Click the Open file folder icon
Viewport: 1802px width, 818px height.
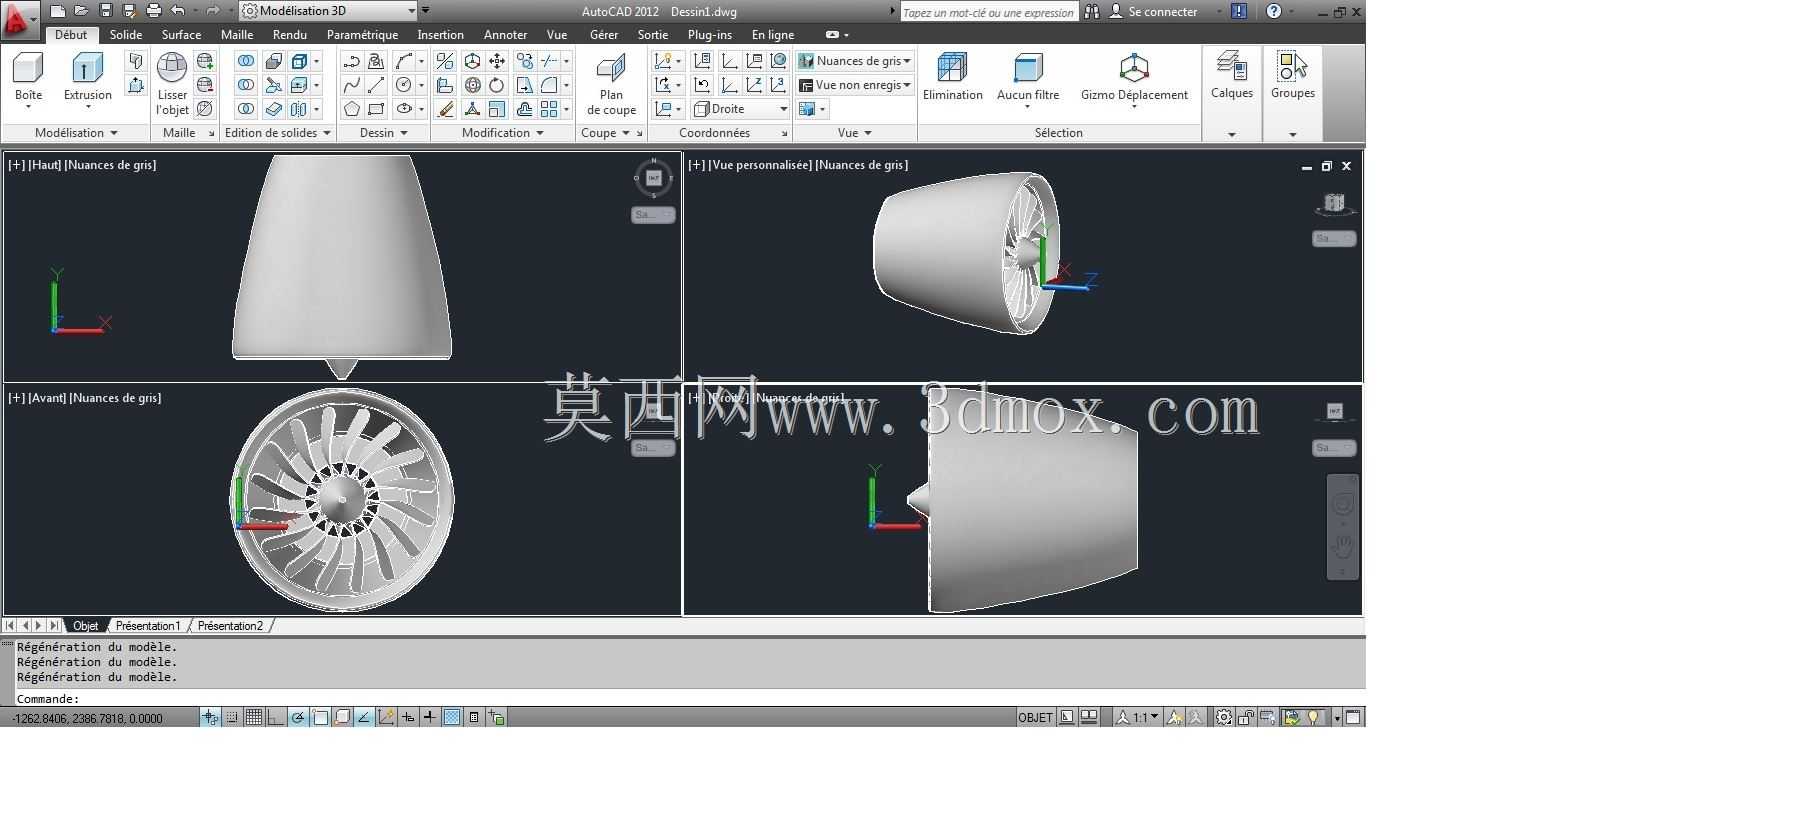pos(82,11)
